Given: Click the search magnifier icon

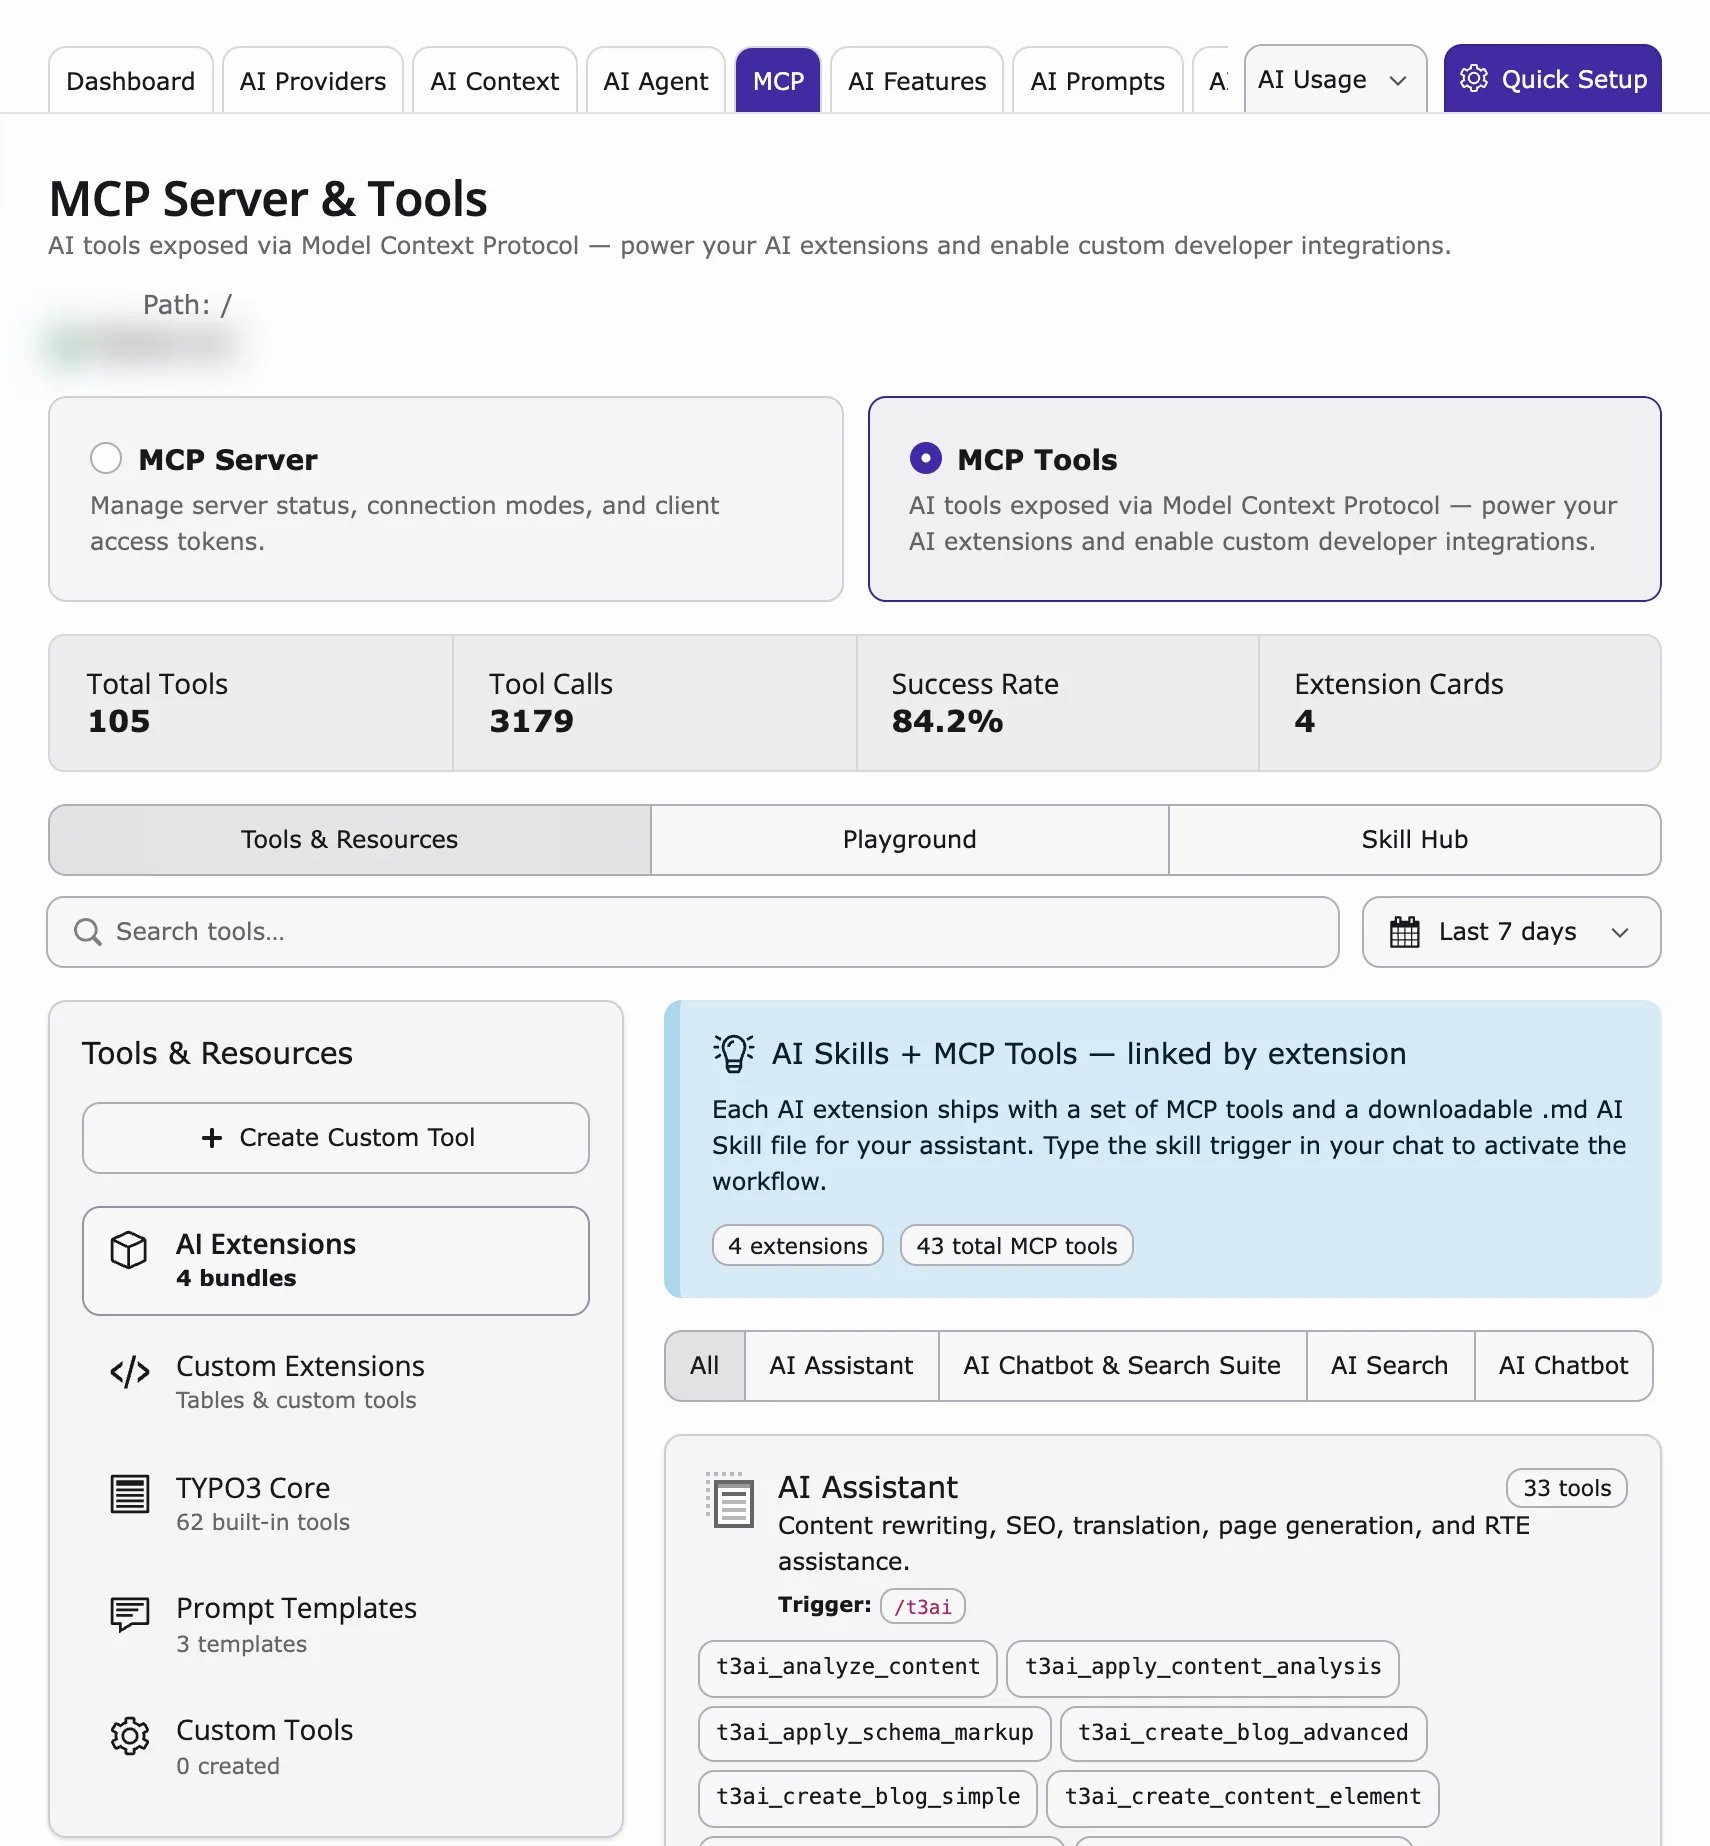Looking at the screenshot, I should tap(88, 932).
